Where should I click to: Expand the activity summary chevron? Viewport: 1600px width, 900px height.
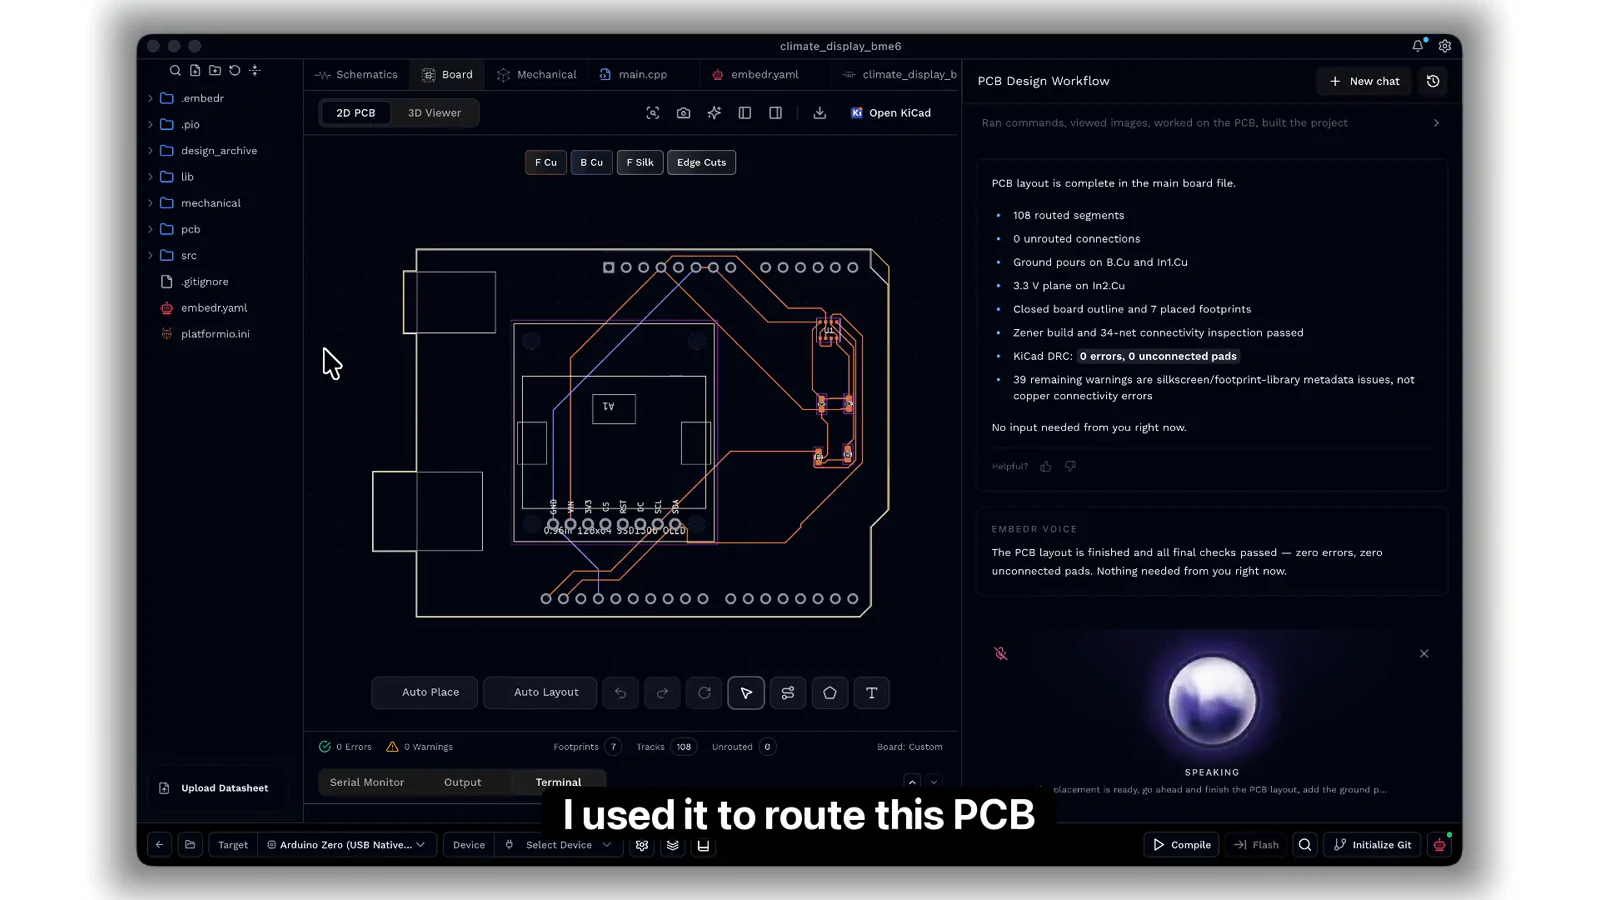(x=1437, y=123)
